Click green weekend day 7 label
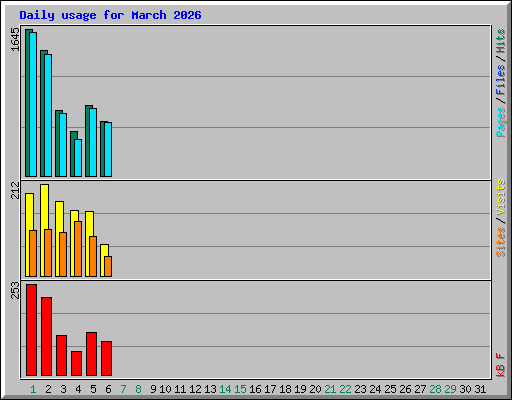The image size is (512, 400). click(x=123, y=389)
